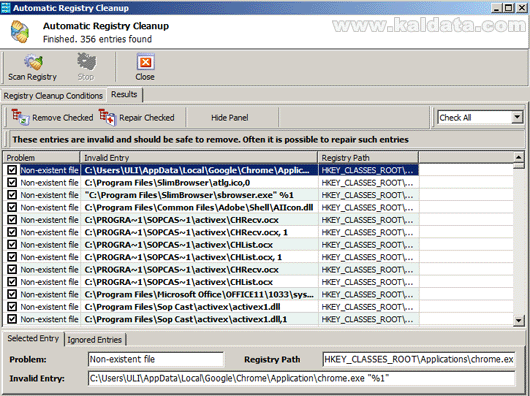Select the CHList.ocx, 1 entry row
This screenshot has width=530, height=396.
tap(211, 257)
